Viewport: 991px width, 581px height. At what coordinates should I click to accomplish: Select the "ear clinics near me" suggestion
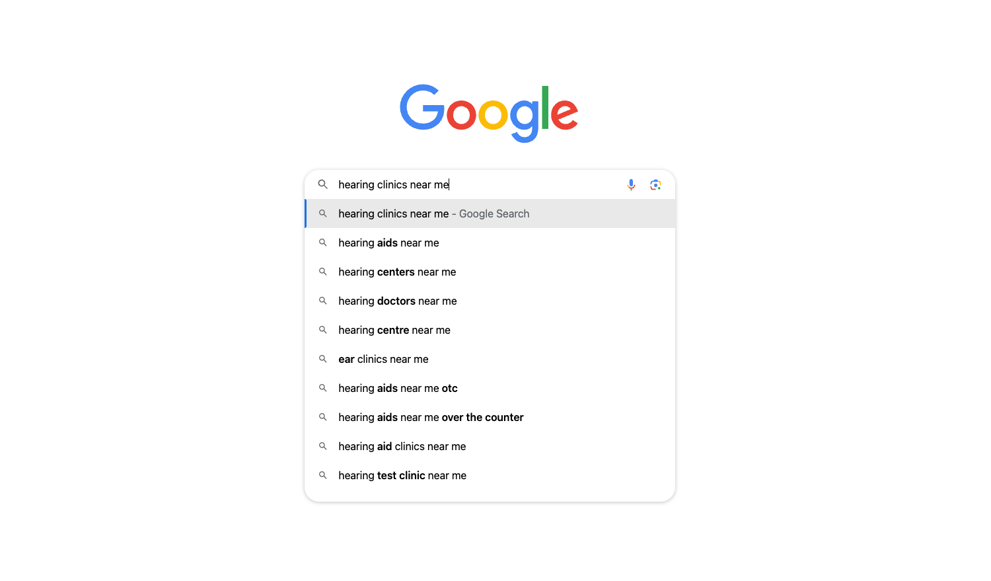coord(383,359)
